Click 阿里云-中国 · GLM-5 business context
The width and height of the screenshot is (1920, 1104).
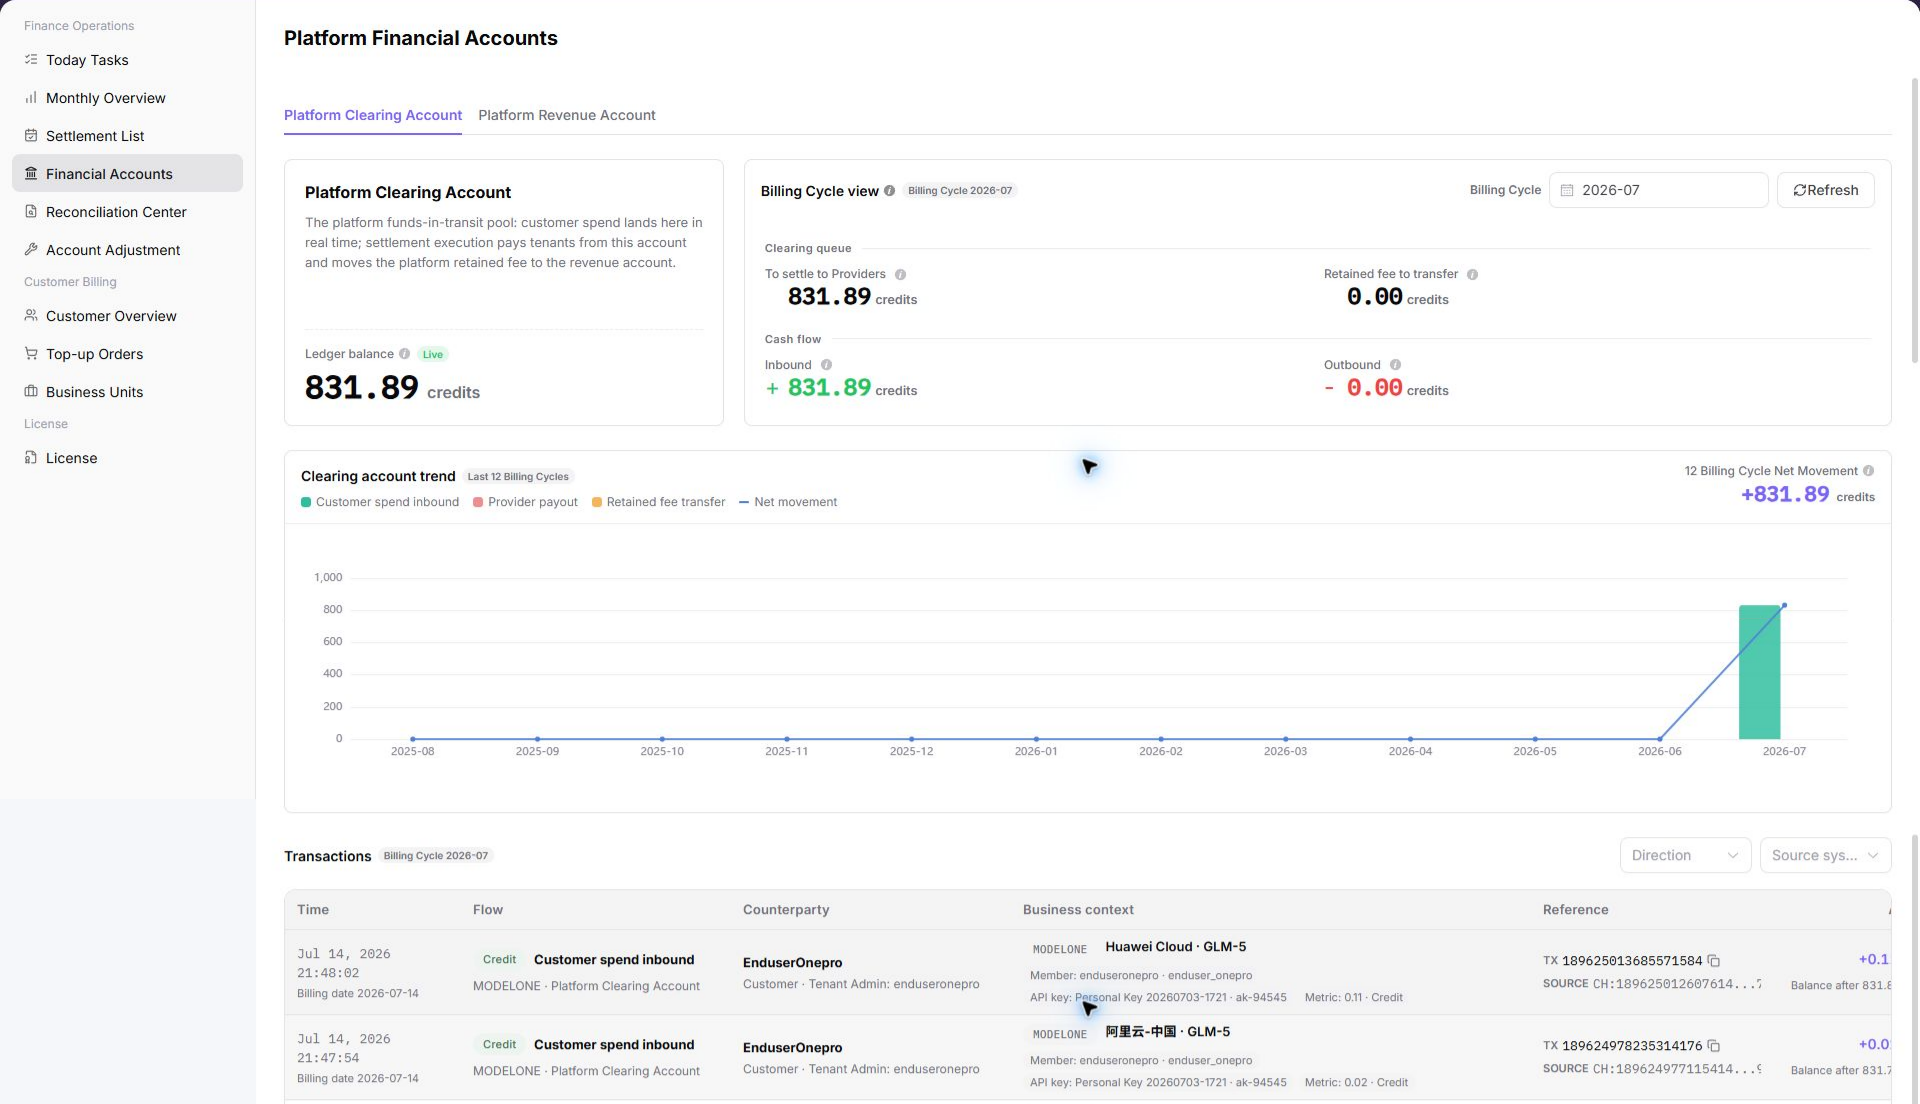coord(1168,1032)
